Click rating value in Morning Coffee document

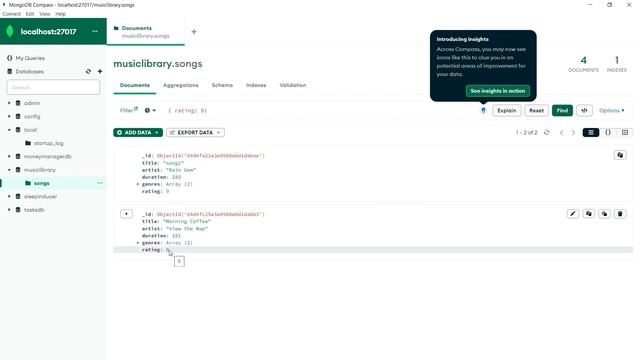coord(167,250)
